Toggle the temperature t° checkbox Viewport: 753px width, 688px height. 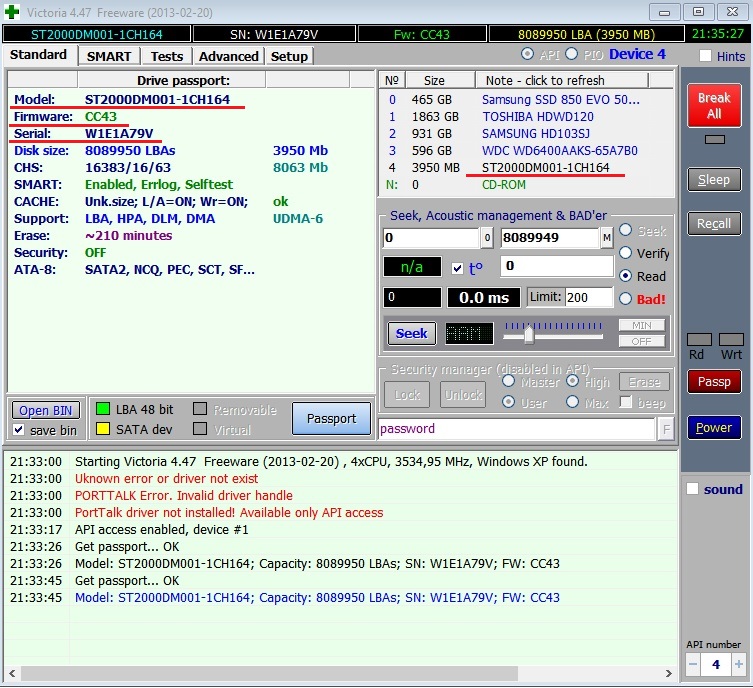pos(458,268)
